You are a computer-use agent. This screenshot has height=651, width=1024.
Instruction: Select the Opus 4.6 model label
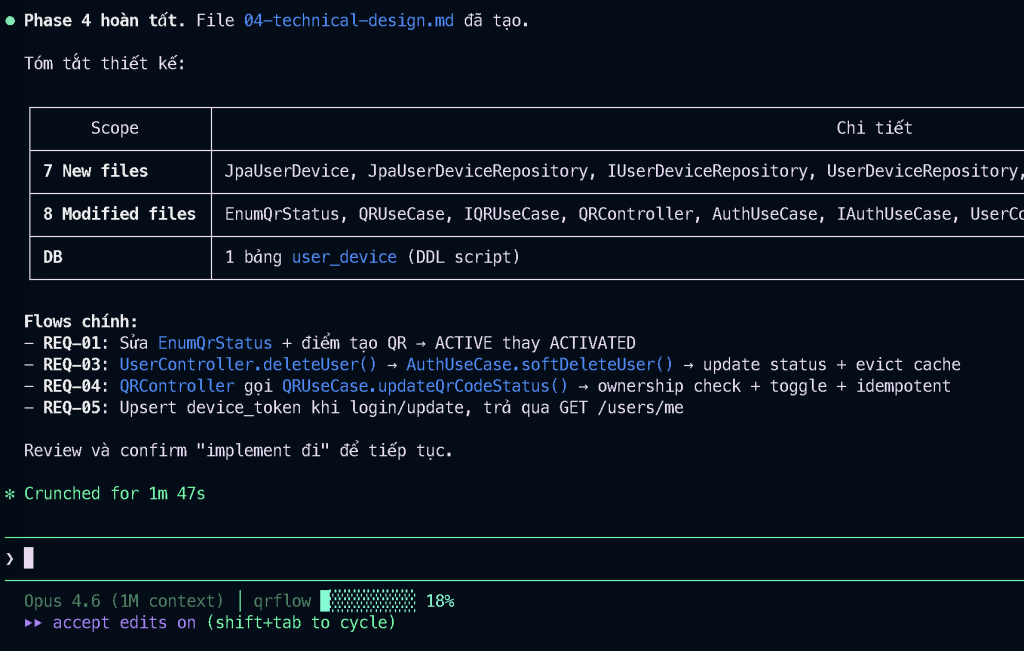click(x=123, y=601)
